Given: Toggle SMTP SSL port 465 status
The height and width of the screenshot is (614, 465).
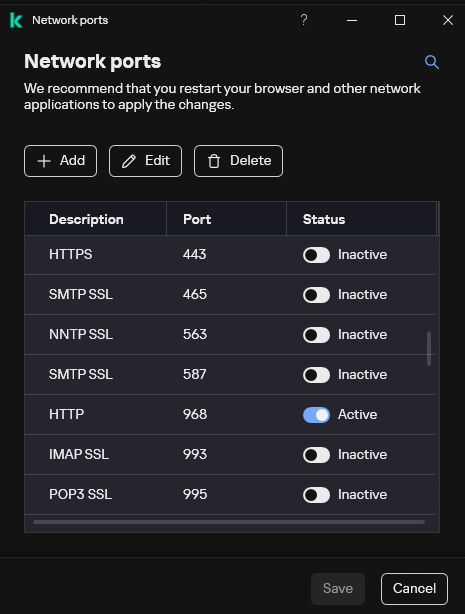Looking at the screenshot, I should pos(316,295).
